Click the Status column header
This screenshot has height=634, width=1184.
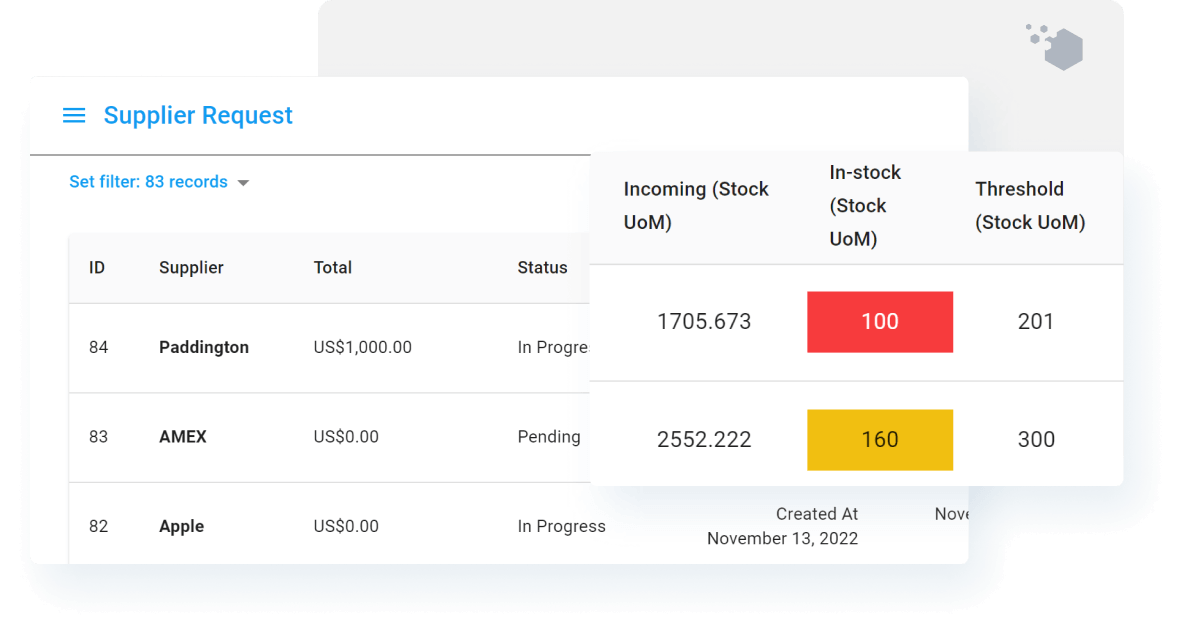[x=542, y=268]
